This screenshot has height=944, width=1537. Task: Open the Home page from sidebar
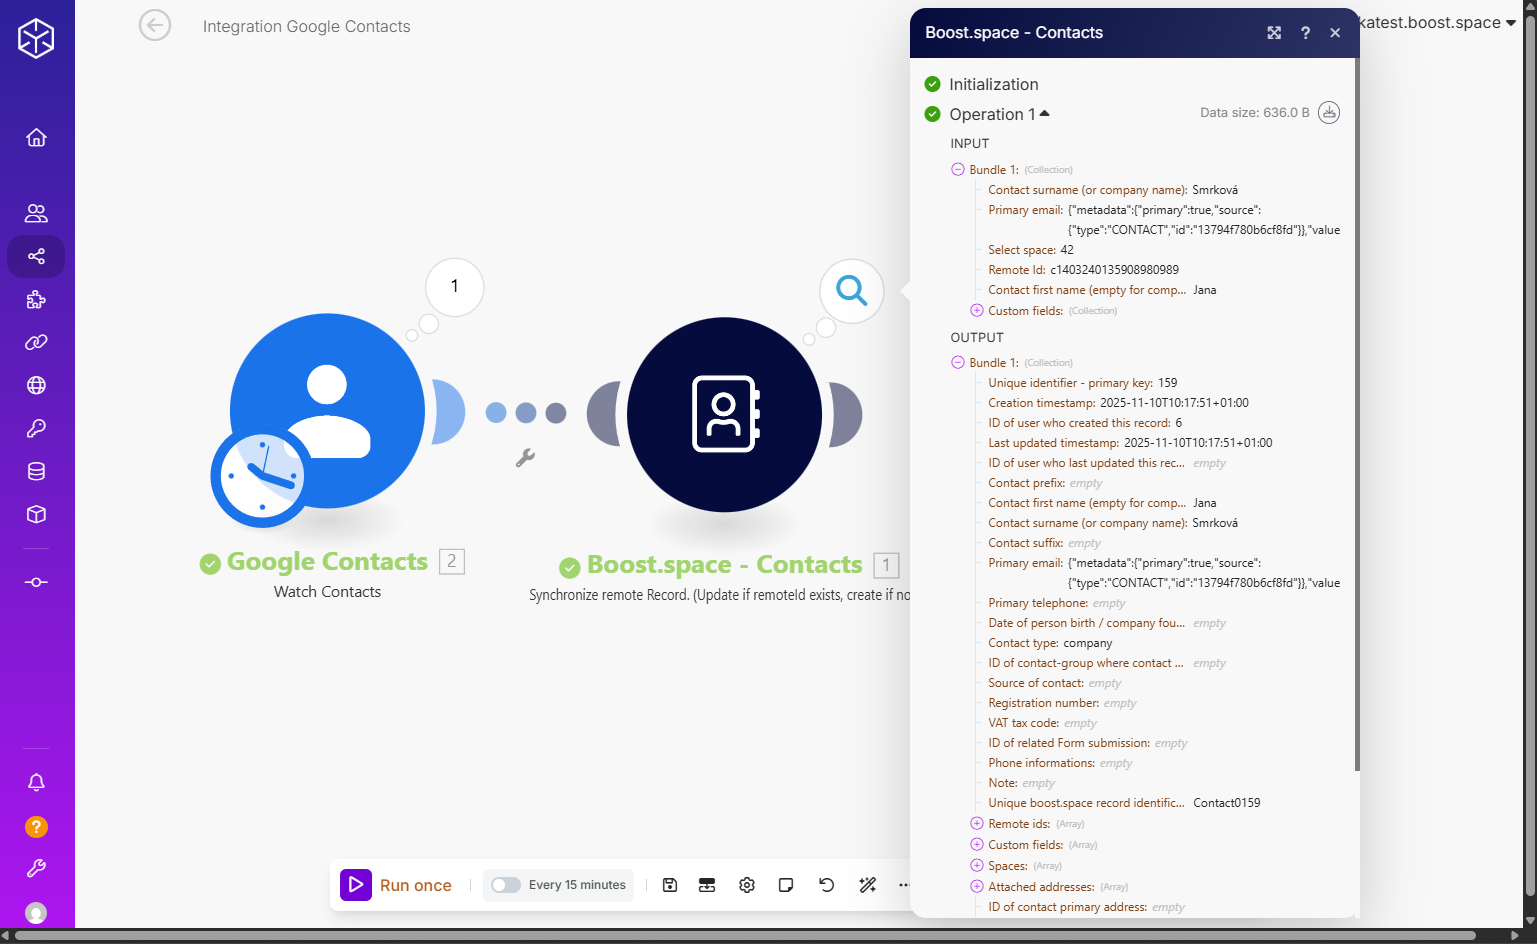tap(36, 137)
